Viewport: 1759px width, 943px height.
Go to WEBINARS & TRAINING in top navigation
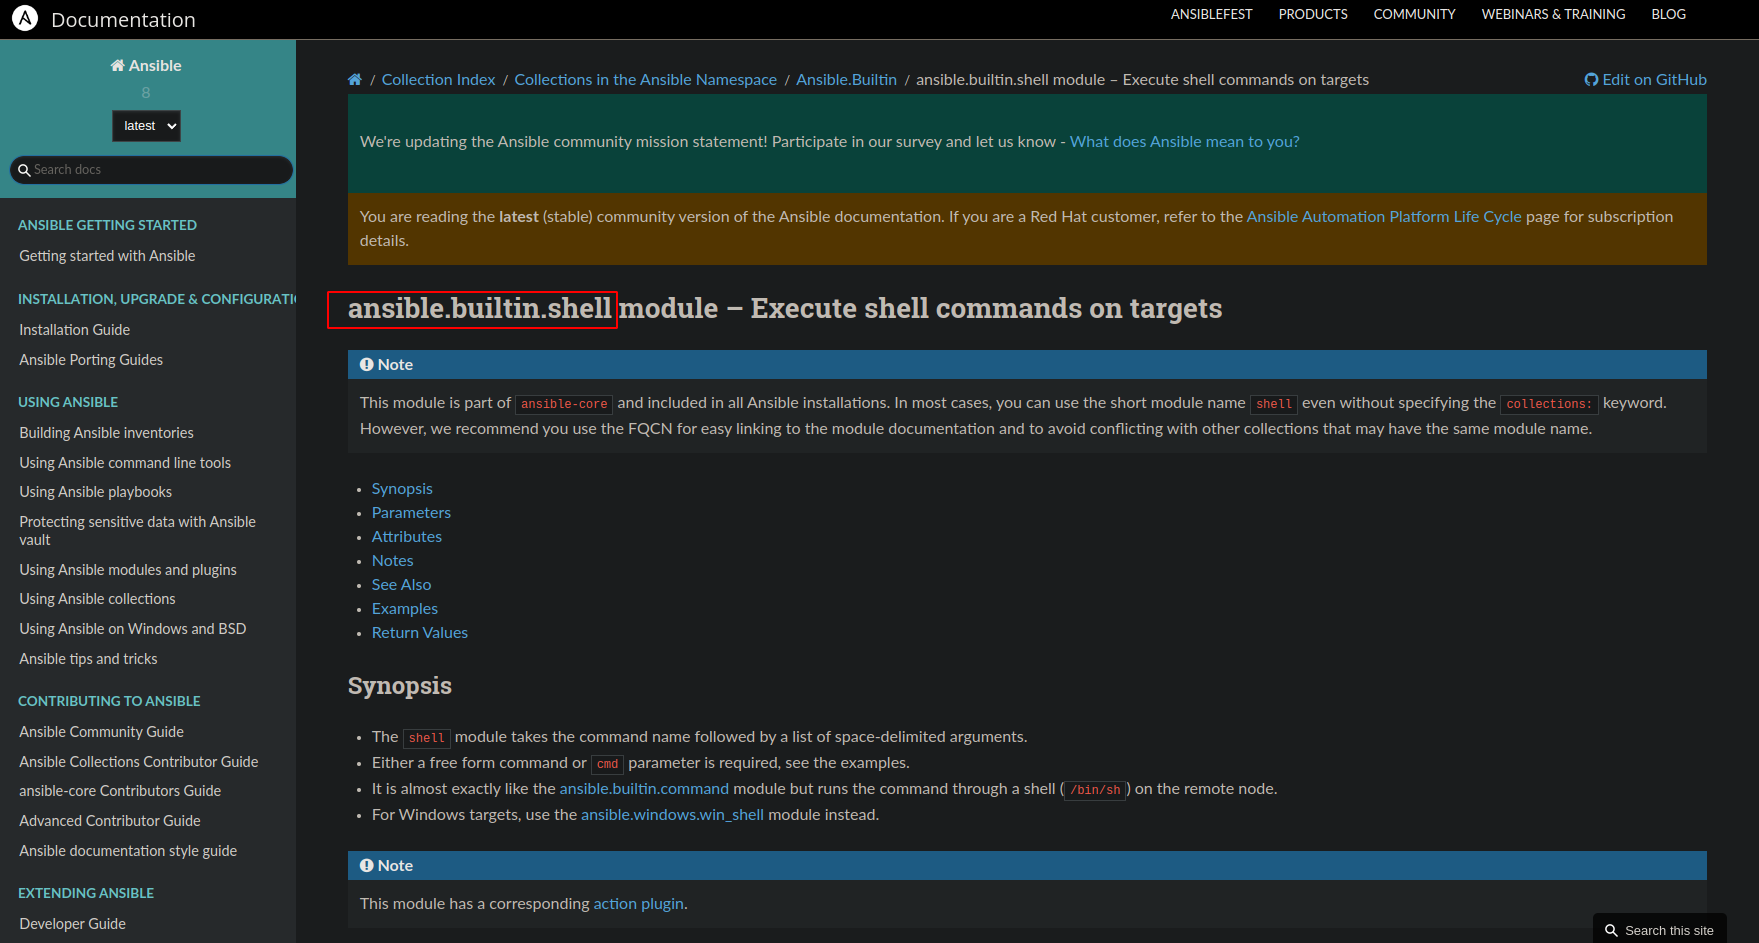coord(1553,14)
